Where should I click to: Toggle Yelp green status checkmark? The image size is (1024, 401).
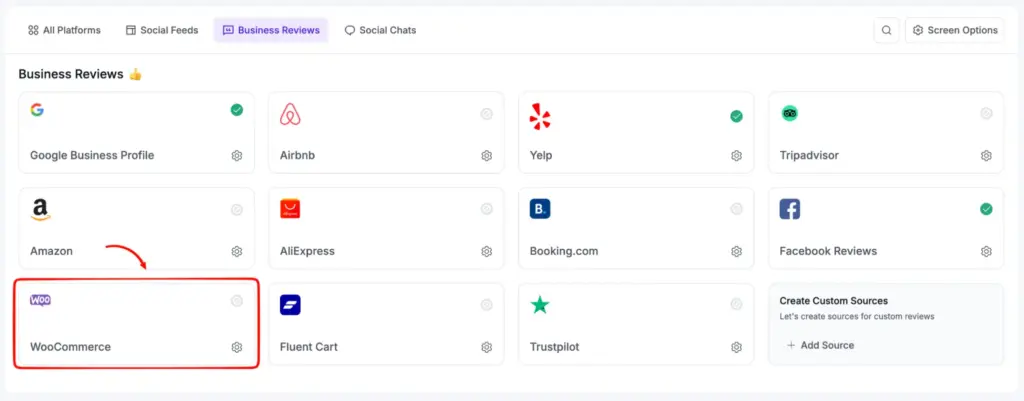click(x=737, y=116)
